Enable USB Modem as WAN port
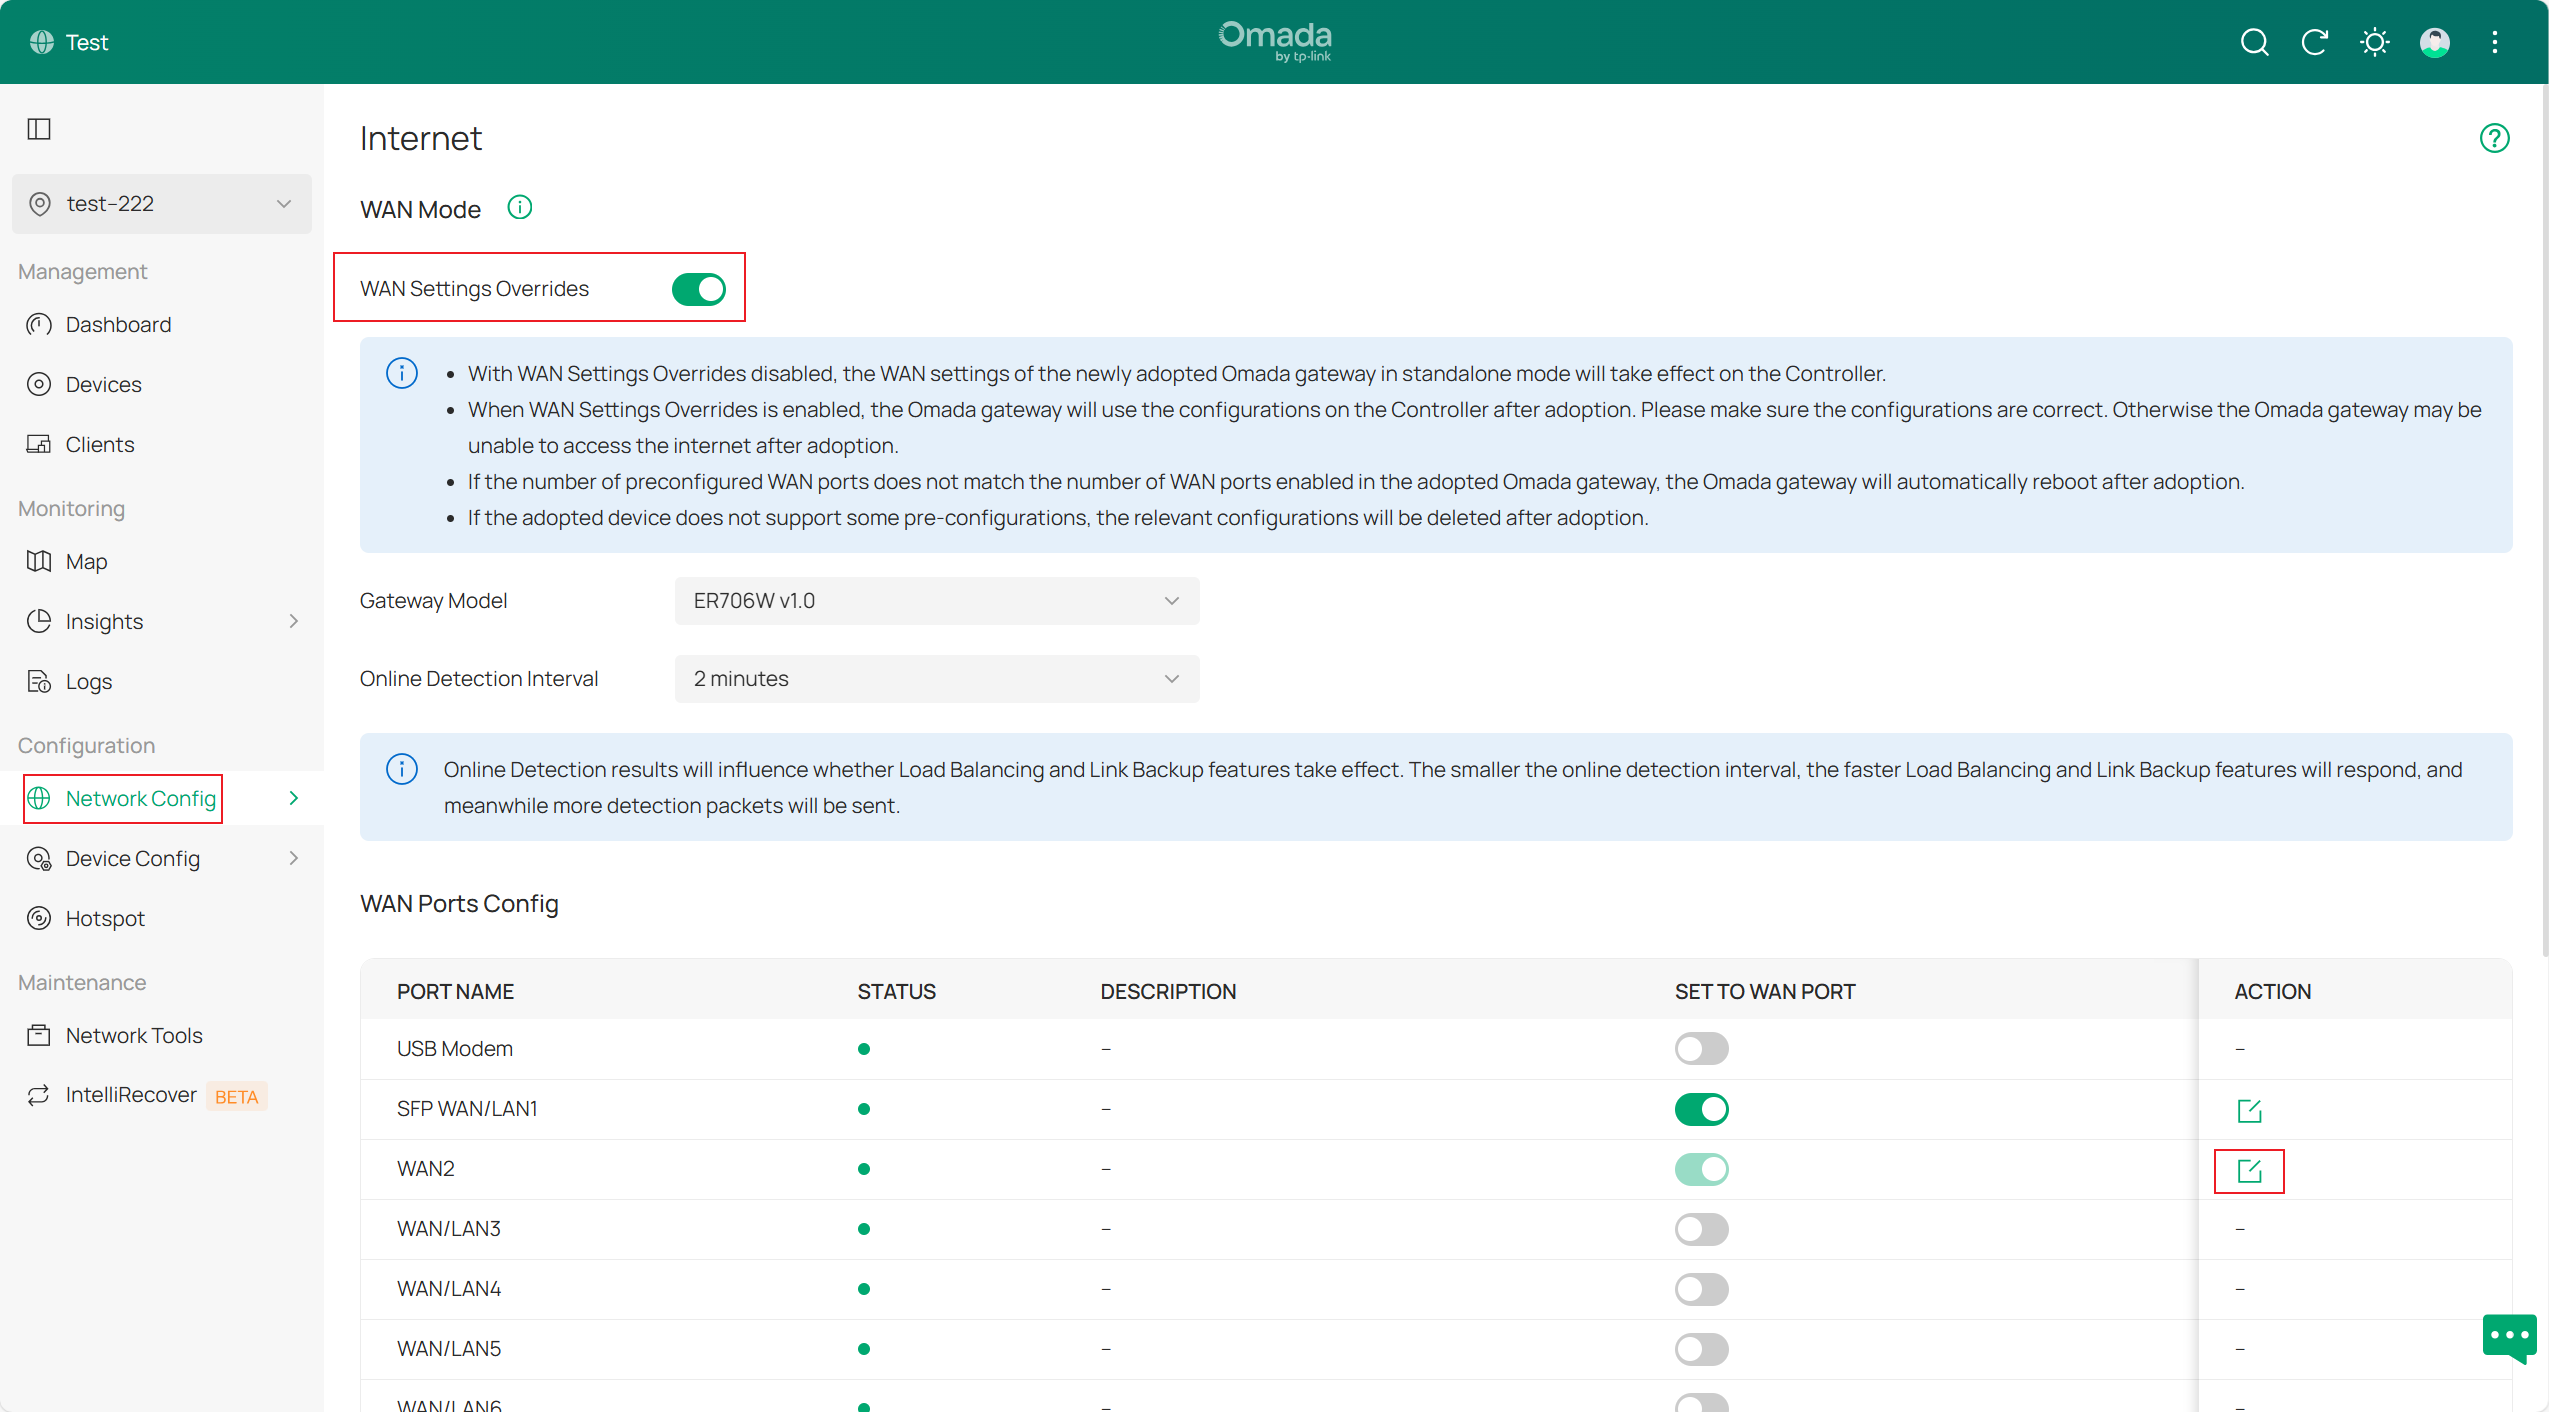 click(1701, 1049)
